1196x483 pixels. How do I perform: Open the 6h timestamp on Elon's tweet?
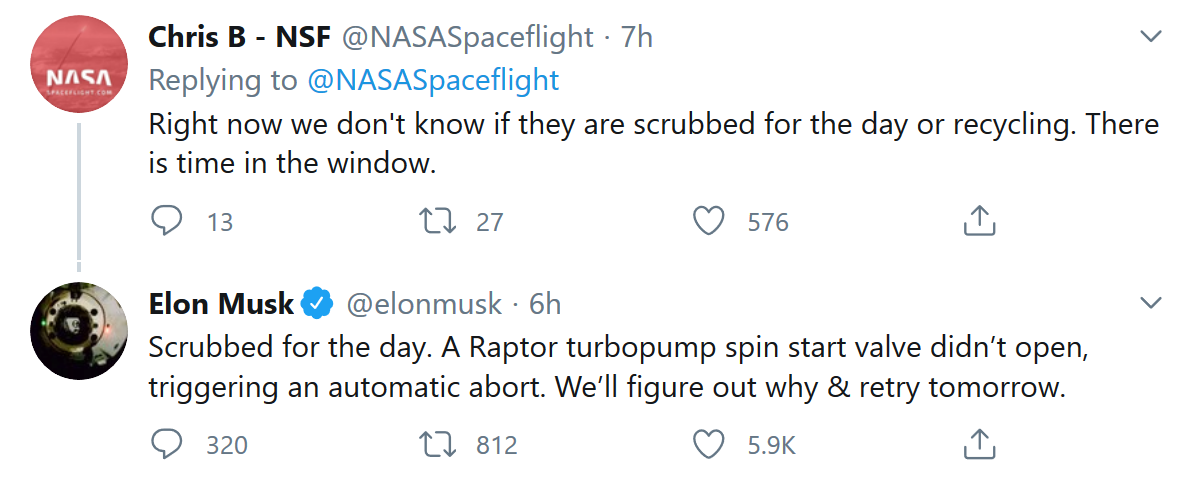pos(545,302)
